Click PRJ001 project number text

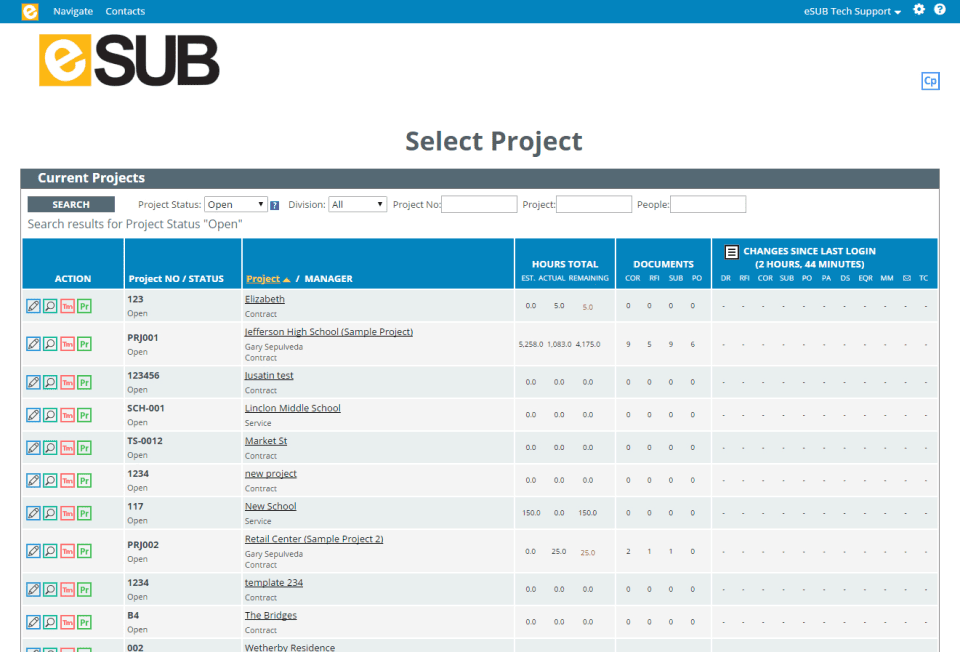pos(143,337)
